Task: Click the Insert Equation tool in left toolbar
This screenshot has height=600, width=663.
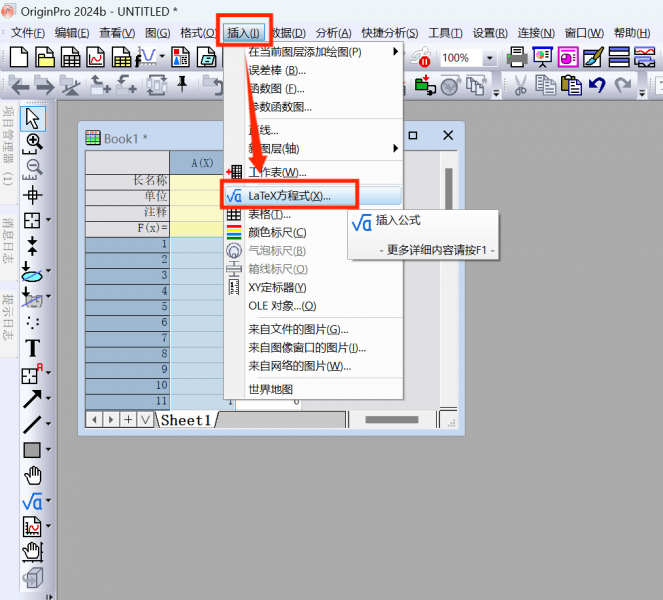Action: (32, 501)
